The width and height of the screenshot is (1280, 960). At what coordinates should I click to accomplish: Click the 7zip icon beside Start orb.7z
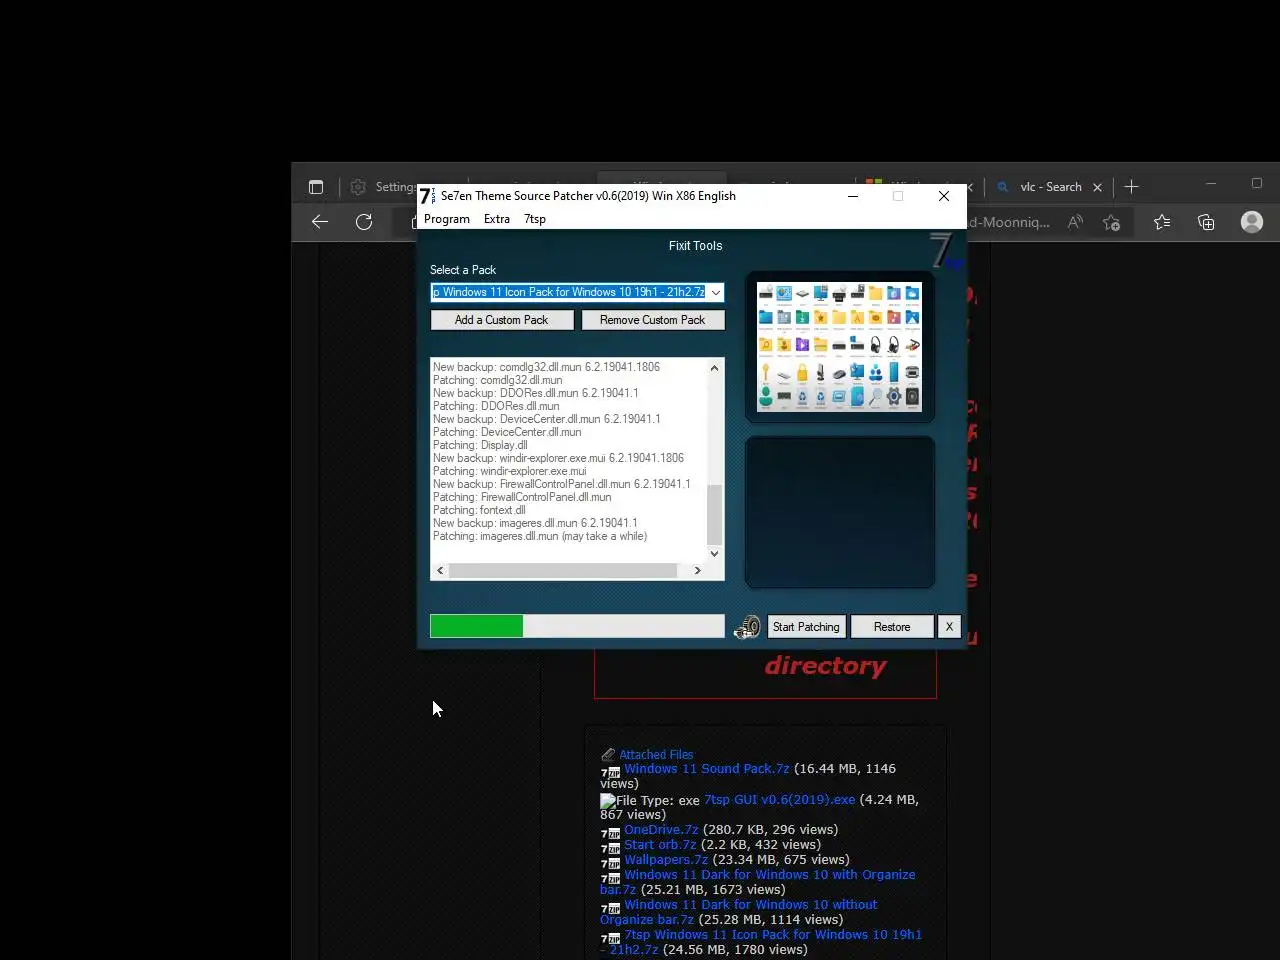coord(610,847)
